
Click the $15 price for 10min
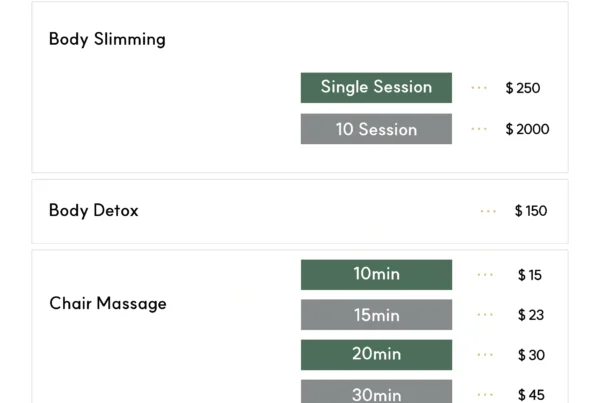[x=530, y=275]
